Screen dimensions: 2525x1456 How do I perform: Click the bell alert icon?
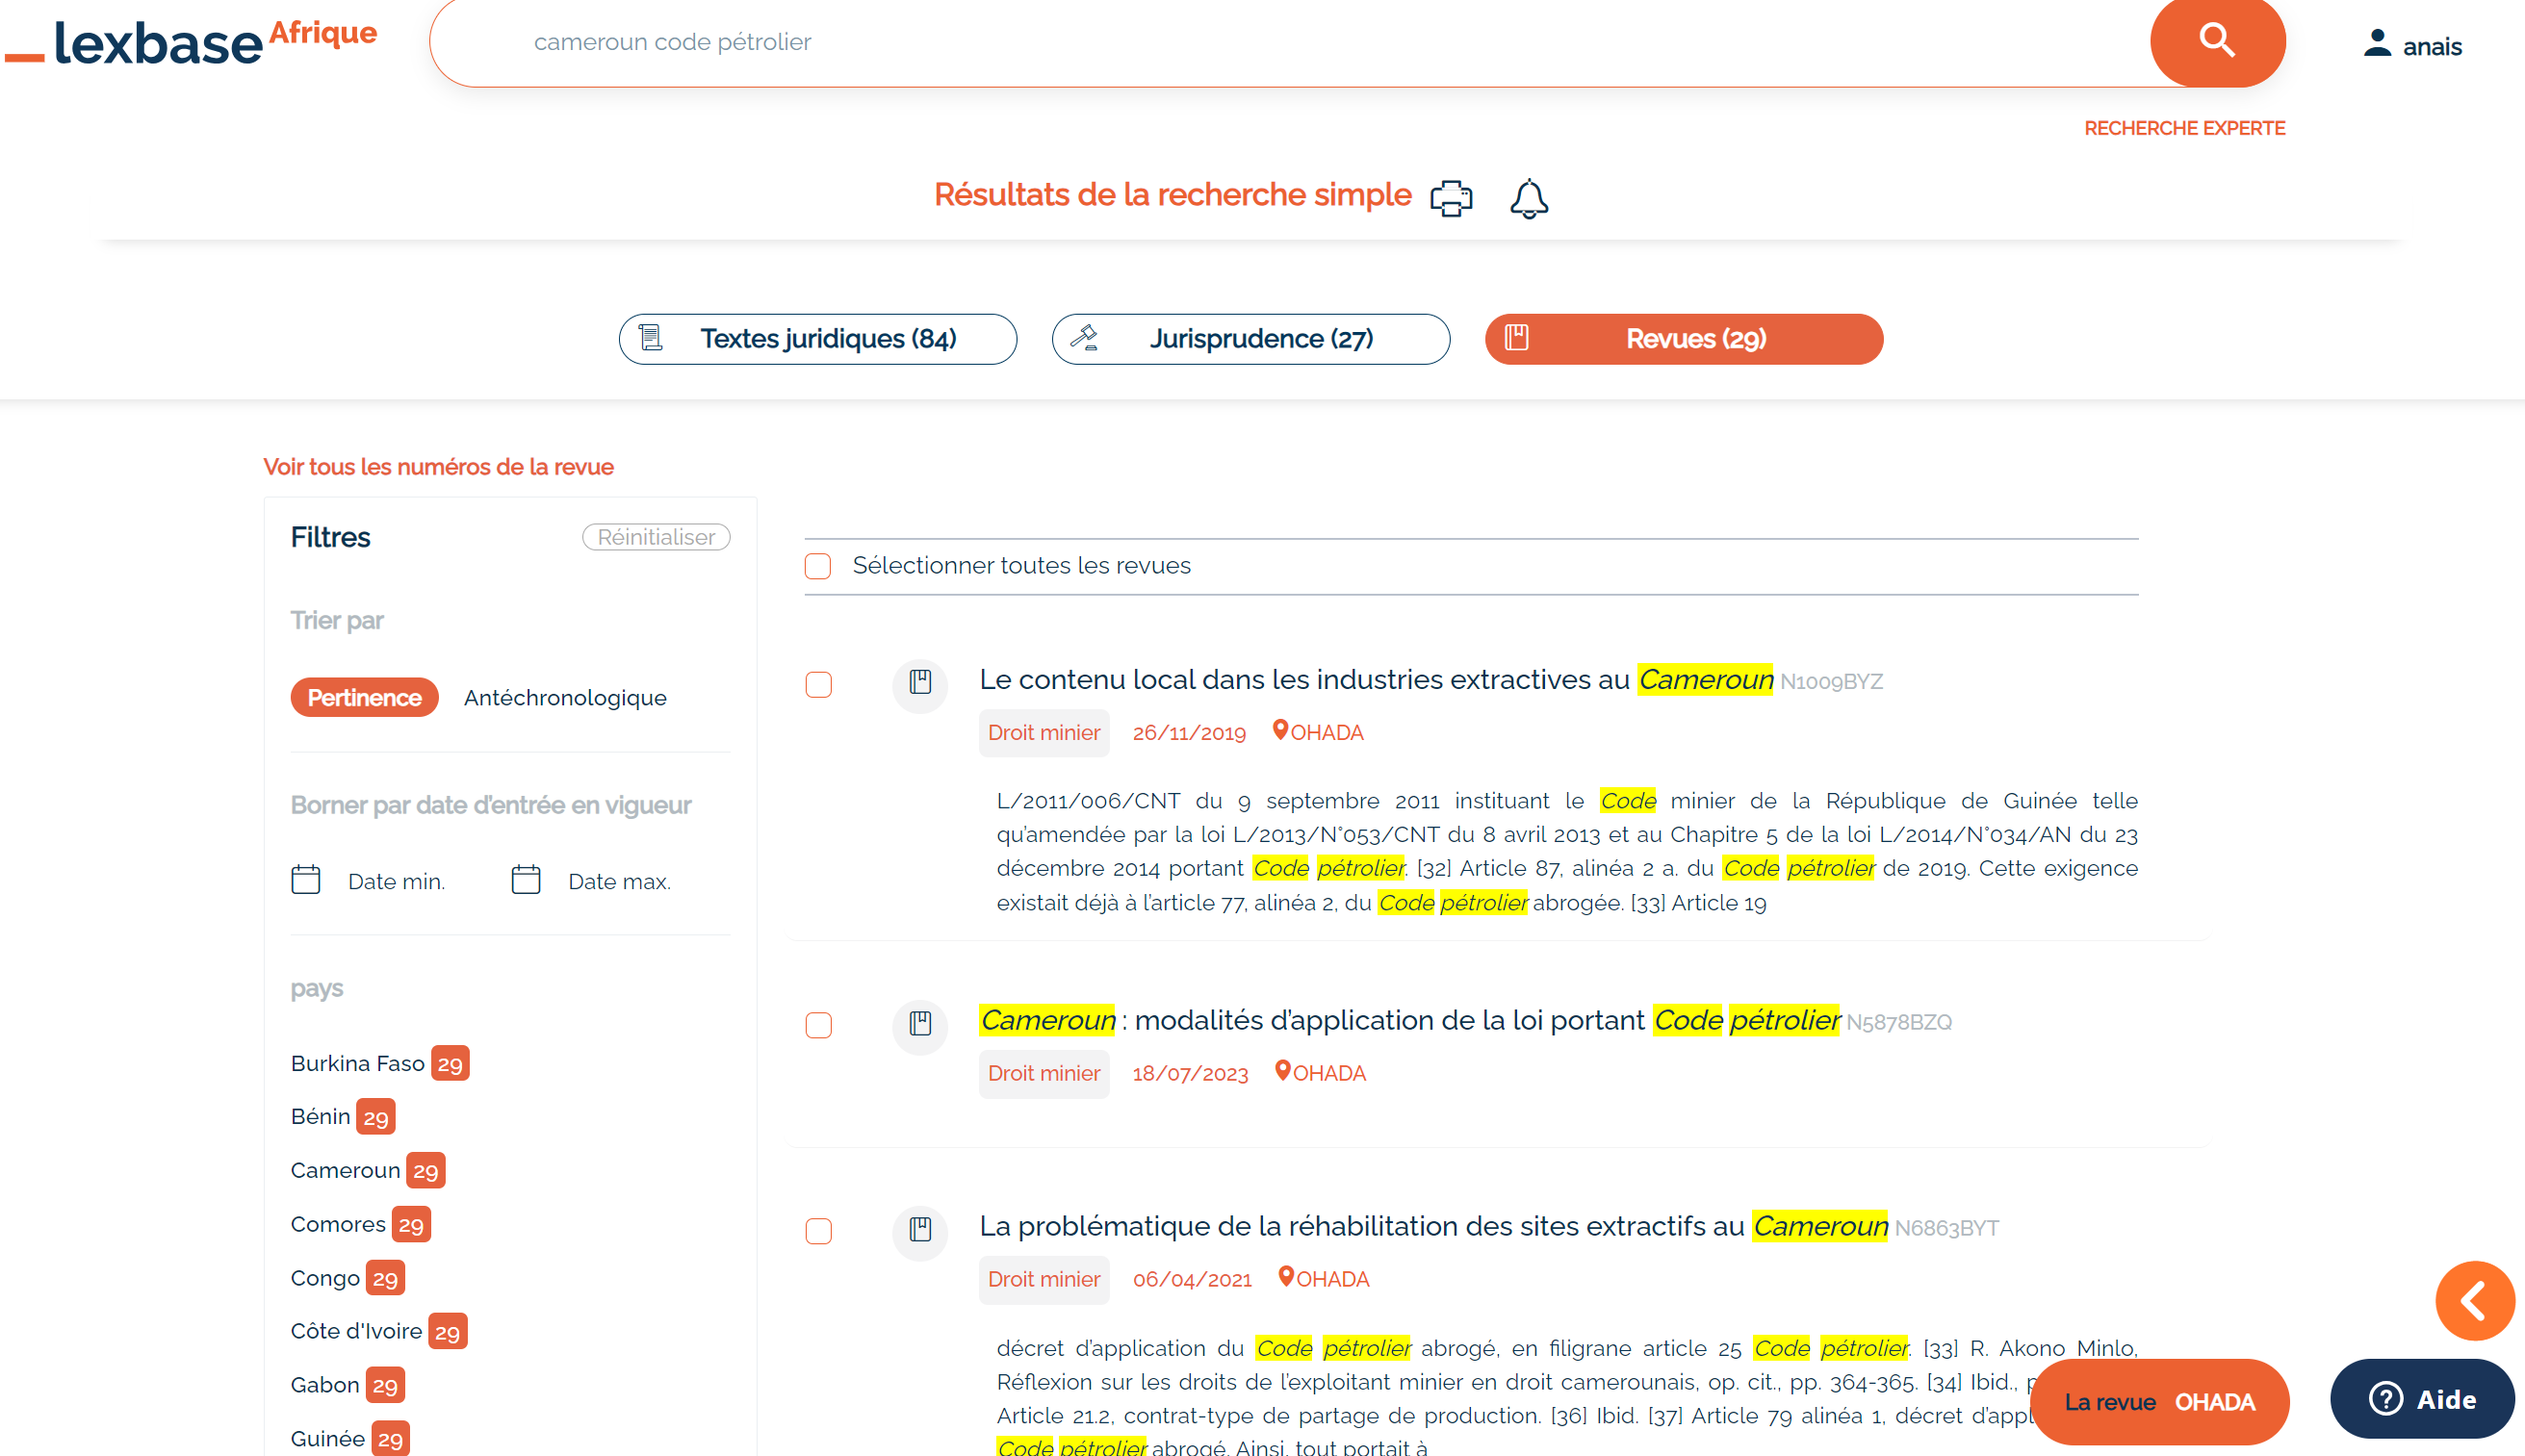click(x=1528, y=198)
